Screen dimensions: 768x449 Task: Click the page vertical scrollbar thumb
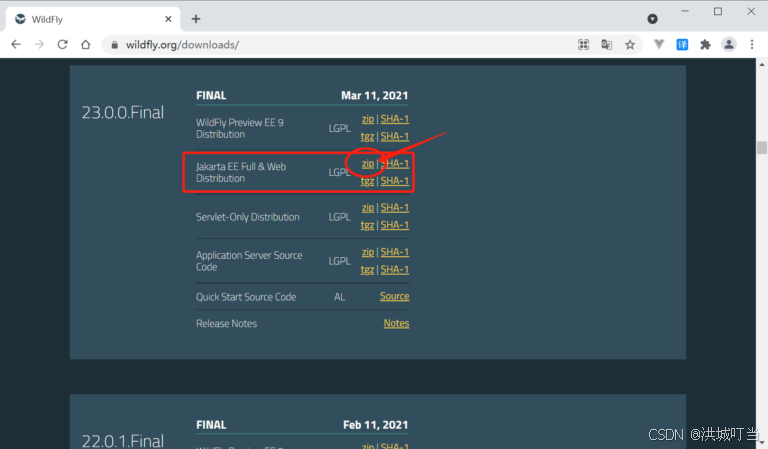pos(762,147)
